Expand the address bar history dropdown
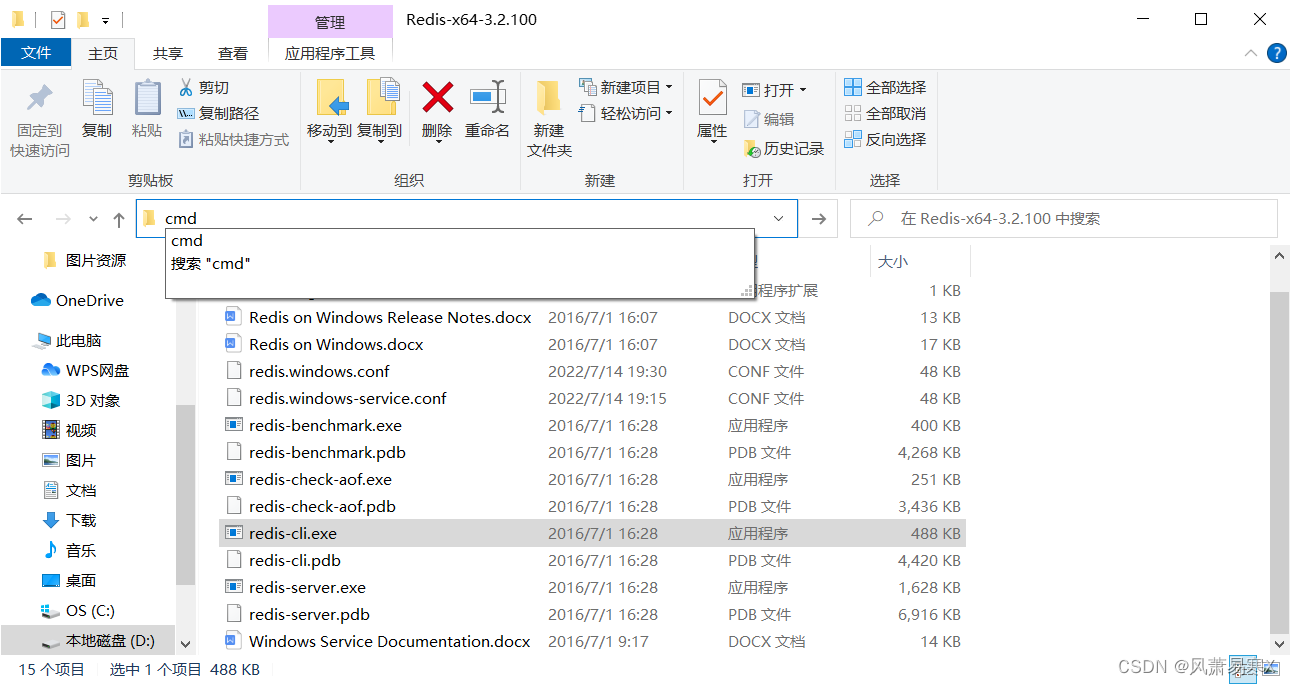This screenshot has height=685, width=1291. [779, 219]
